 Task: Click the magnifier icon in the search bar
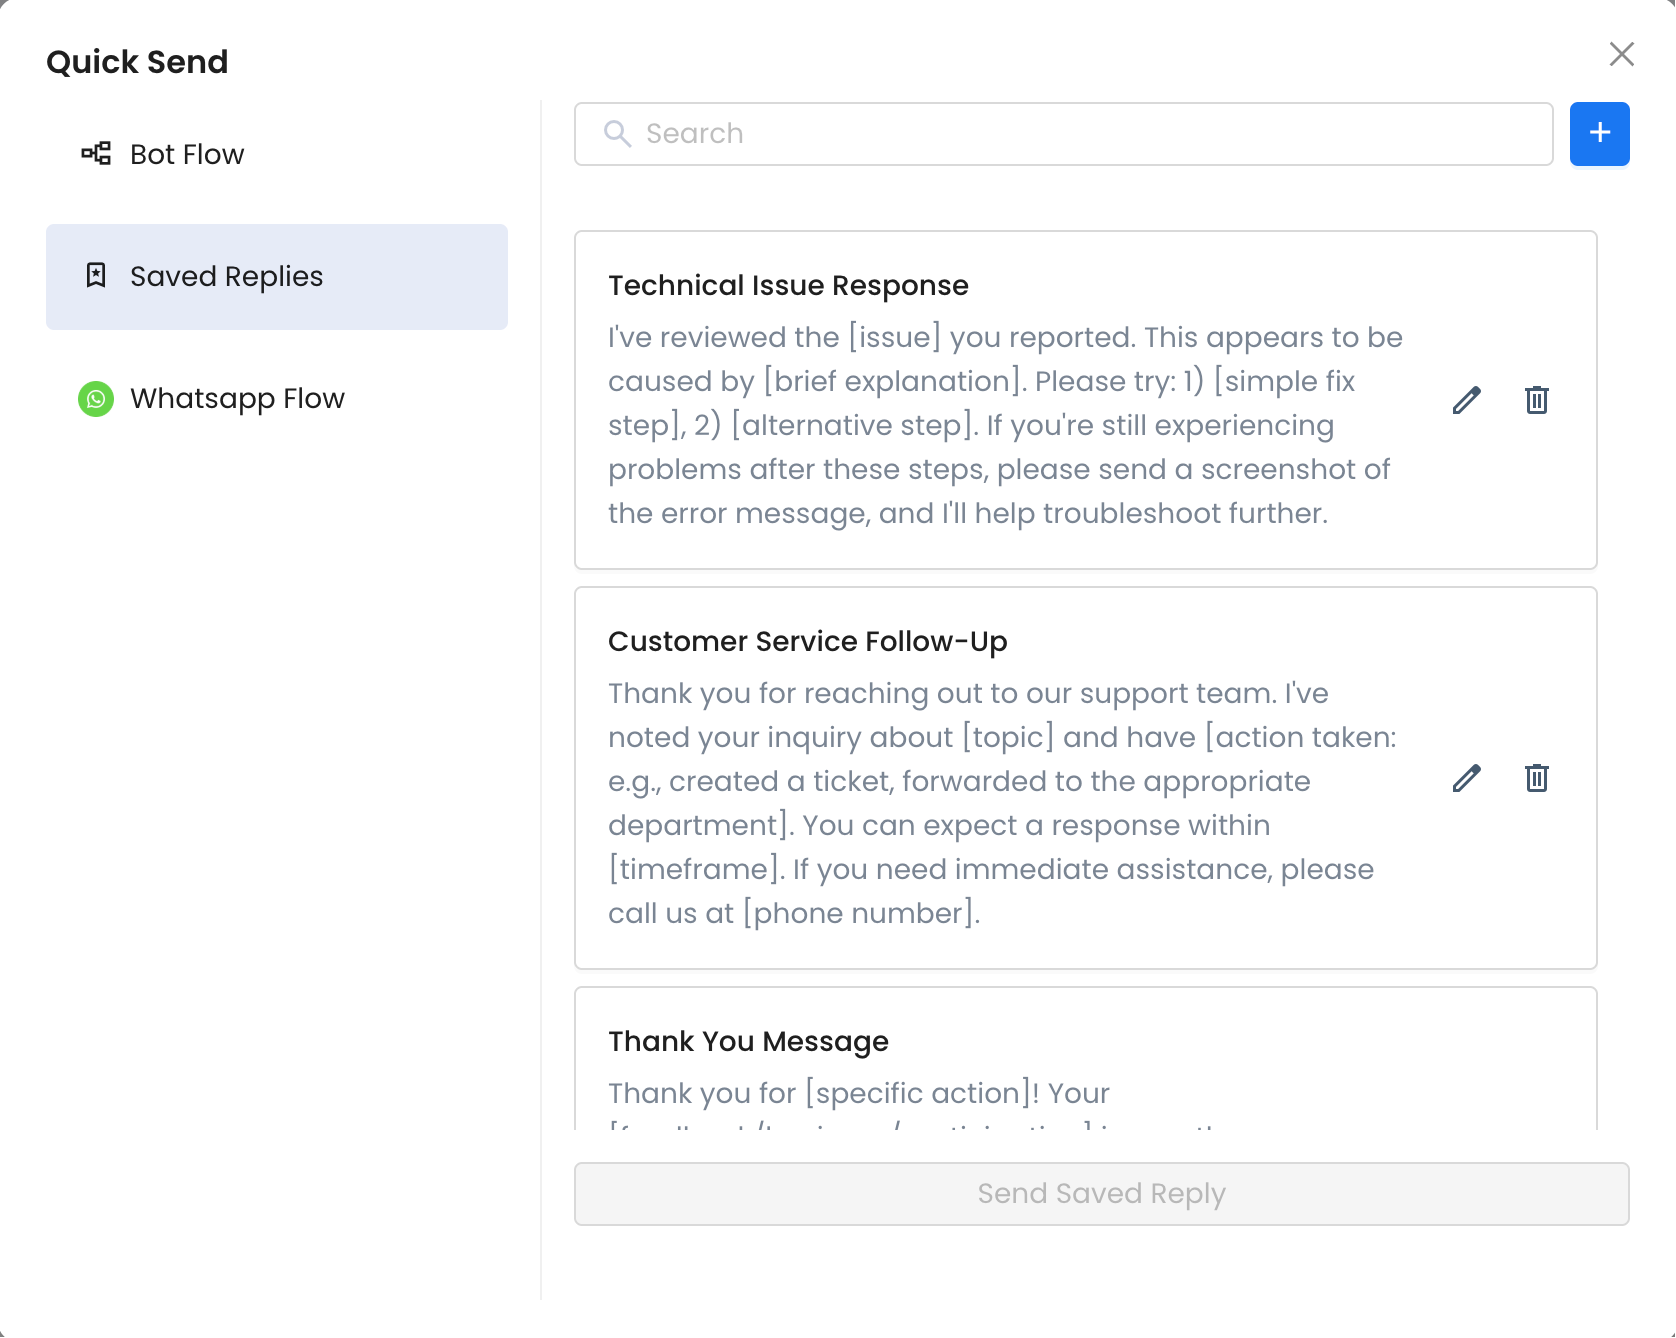[617, 134]
